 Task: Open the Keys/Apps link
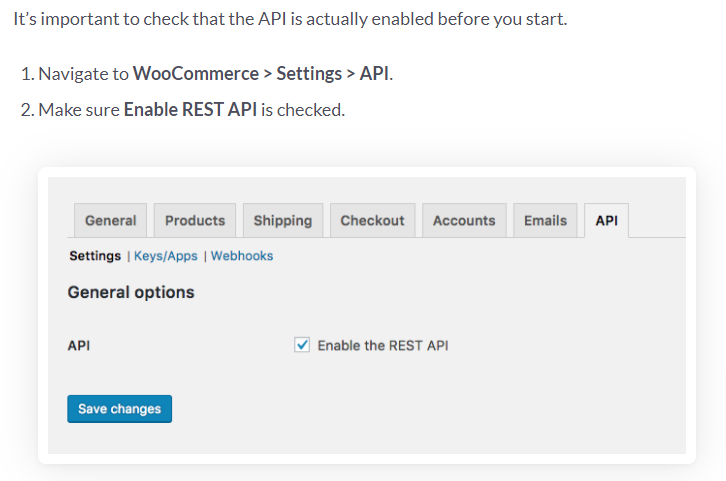click(166, 256)
